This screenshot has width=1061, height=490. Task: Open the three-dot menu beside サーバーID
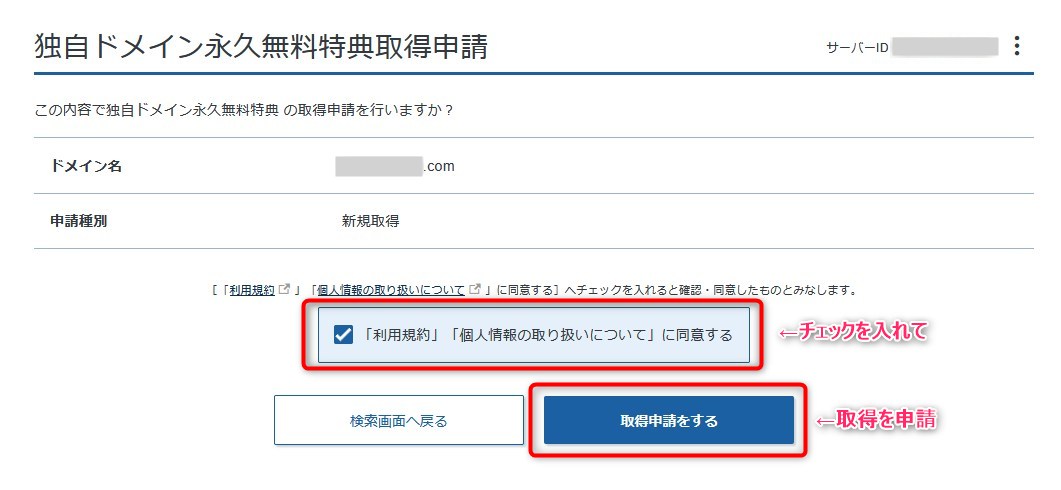1016,46
